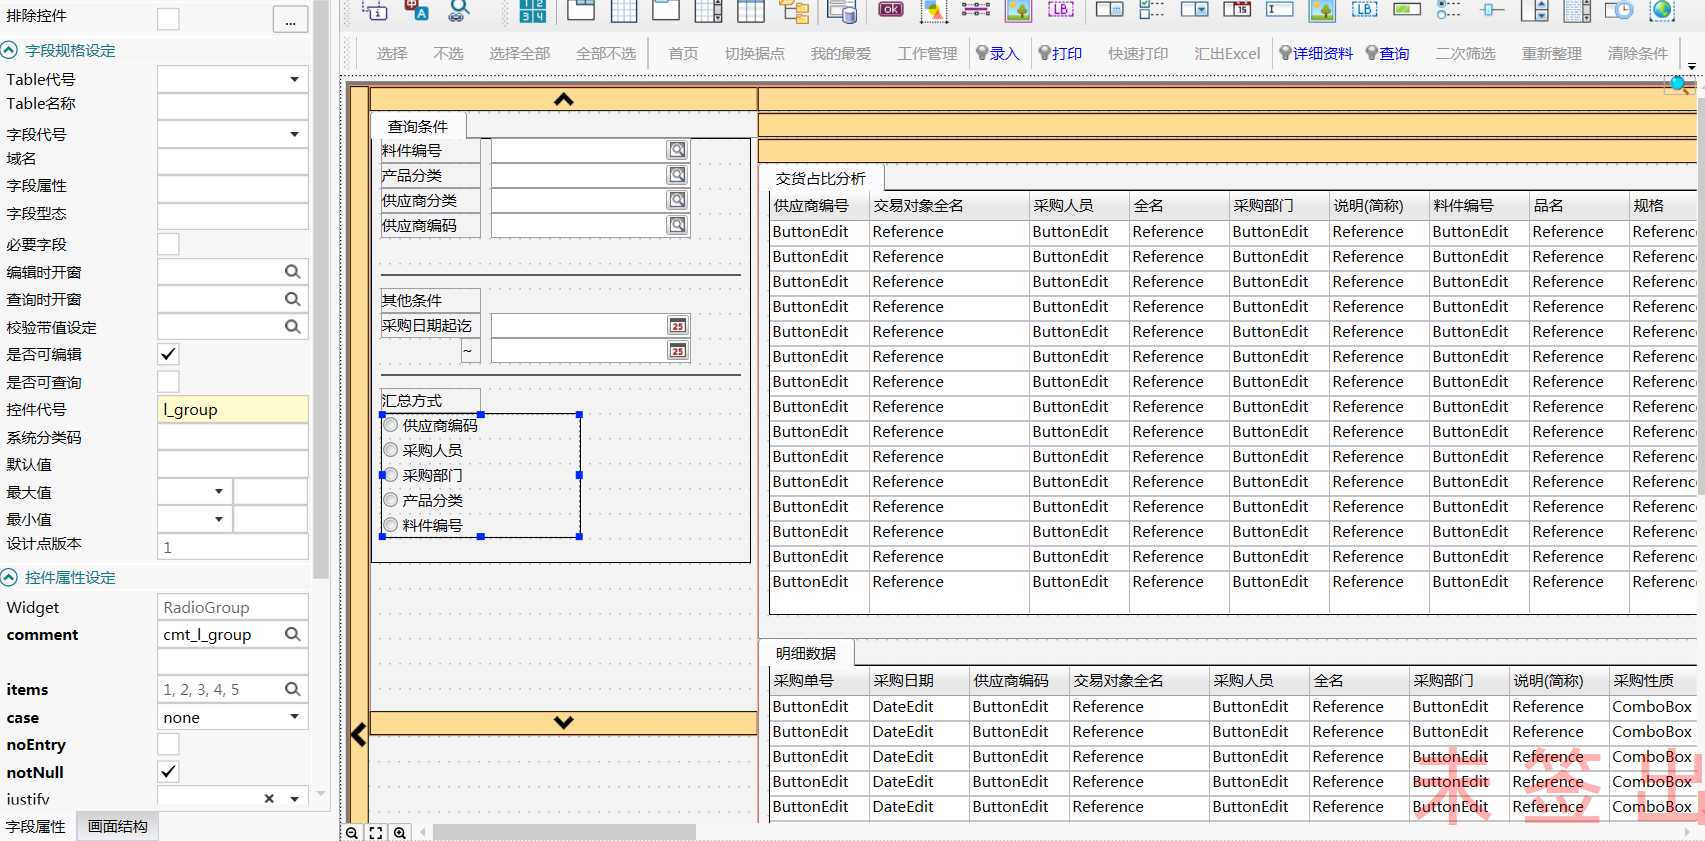1705x841 pixels.
Task: Select the 明细数据 tab
Action: click(806, 653)
